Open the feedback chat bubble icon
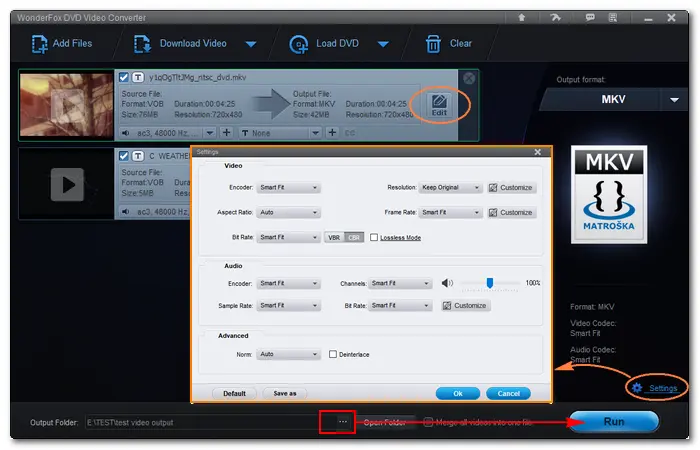This screenshot has width=700, height=450. click(590, 17)
